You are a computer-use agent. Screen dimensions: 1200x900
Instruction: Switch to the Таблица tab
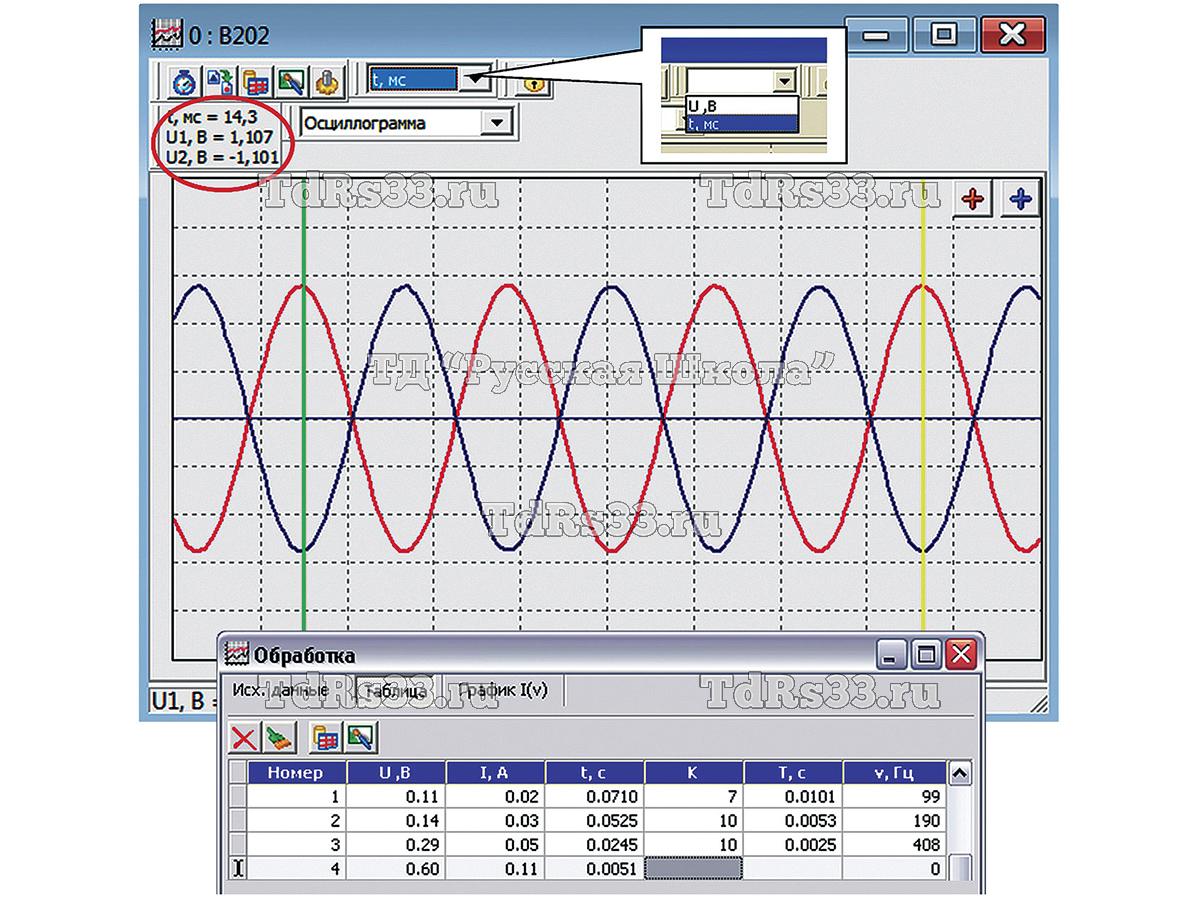click(396, 691)
